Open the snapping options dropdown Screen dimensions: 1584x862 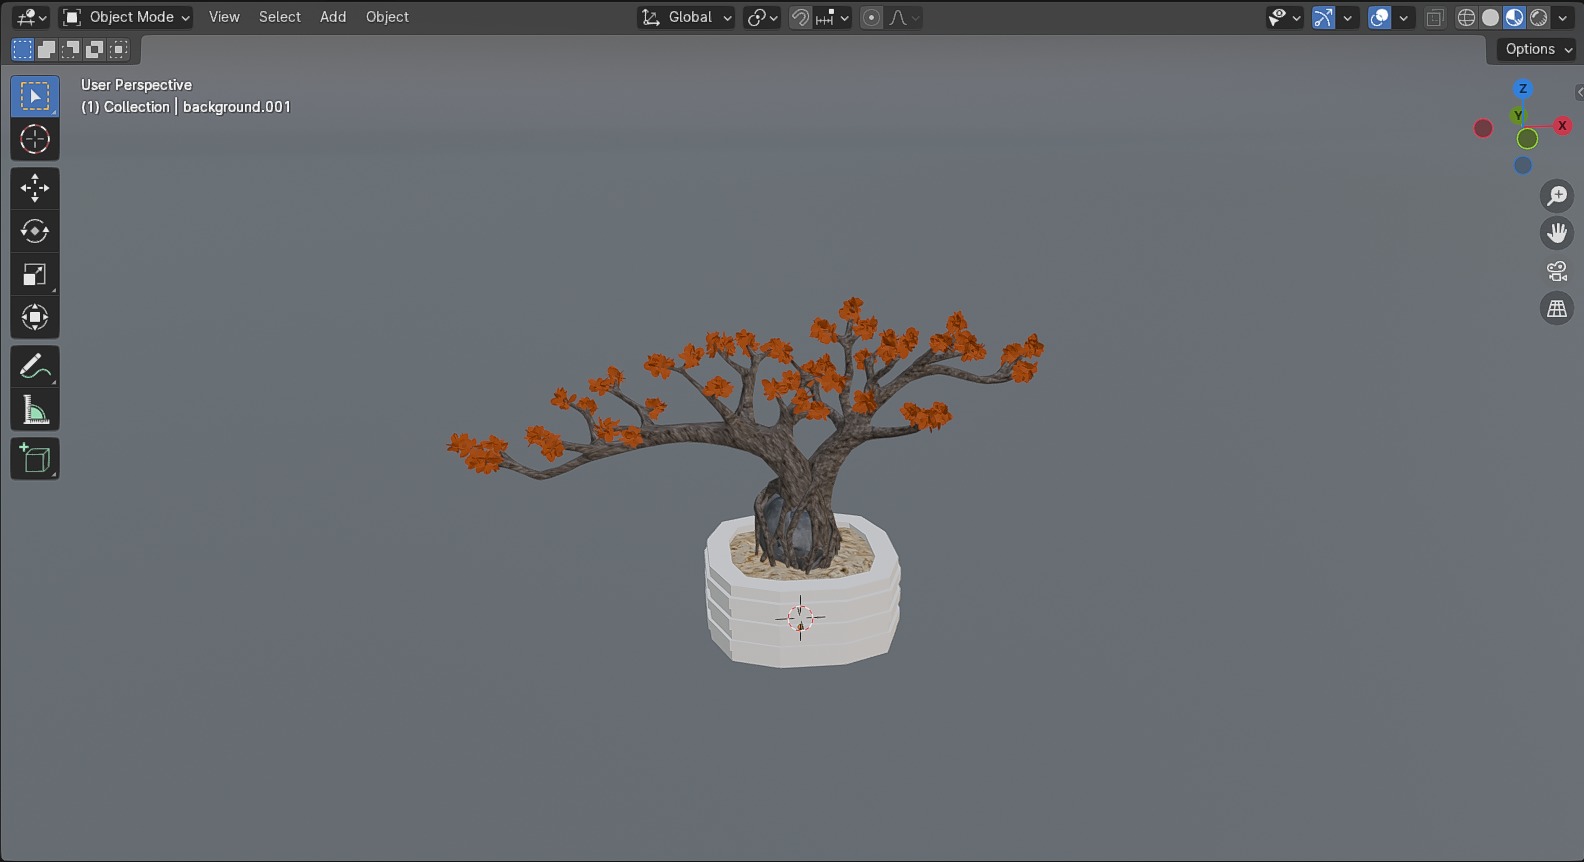(x=832, y=17)
